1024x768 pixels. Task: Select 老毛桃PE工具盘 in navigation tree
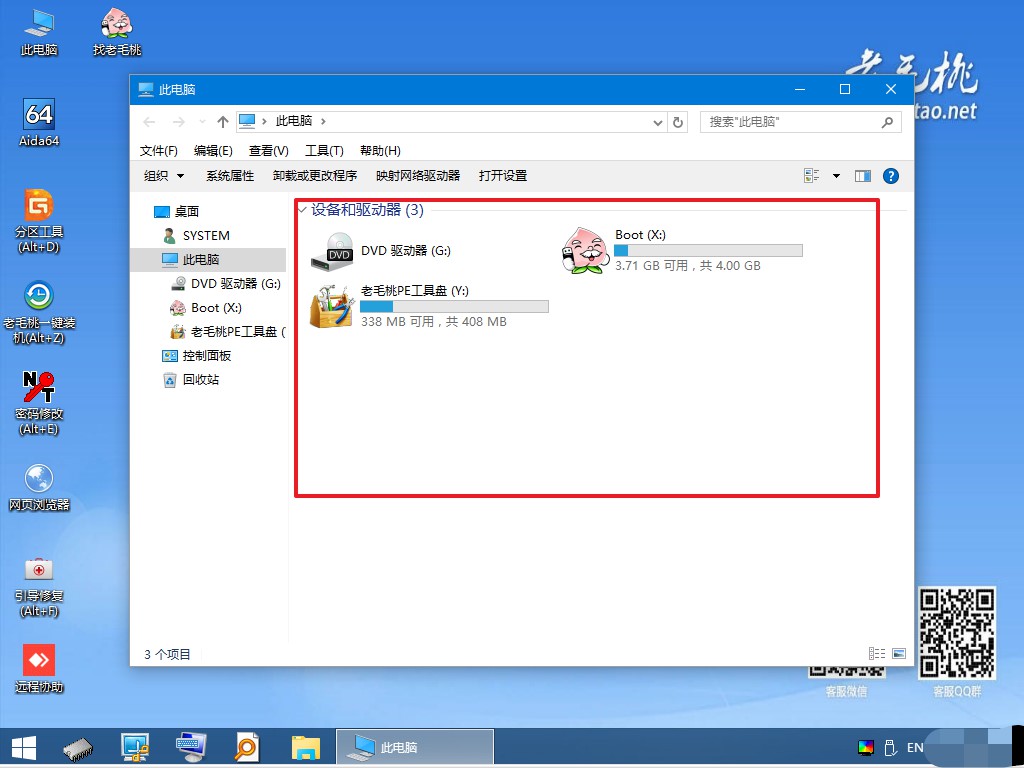coord(227,332)
